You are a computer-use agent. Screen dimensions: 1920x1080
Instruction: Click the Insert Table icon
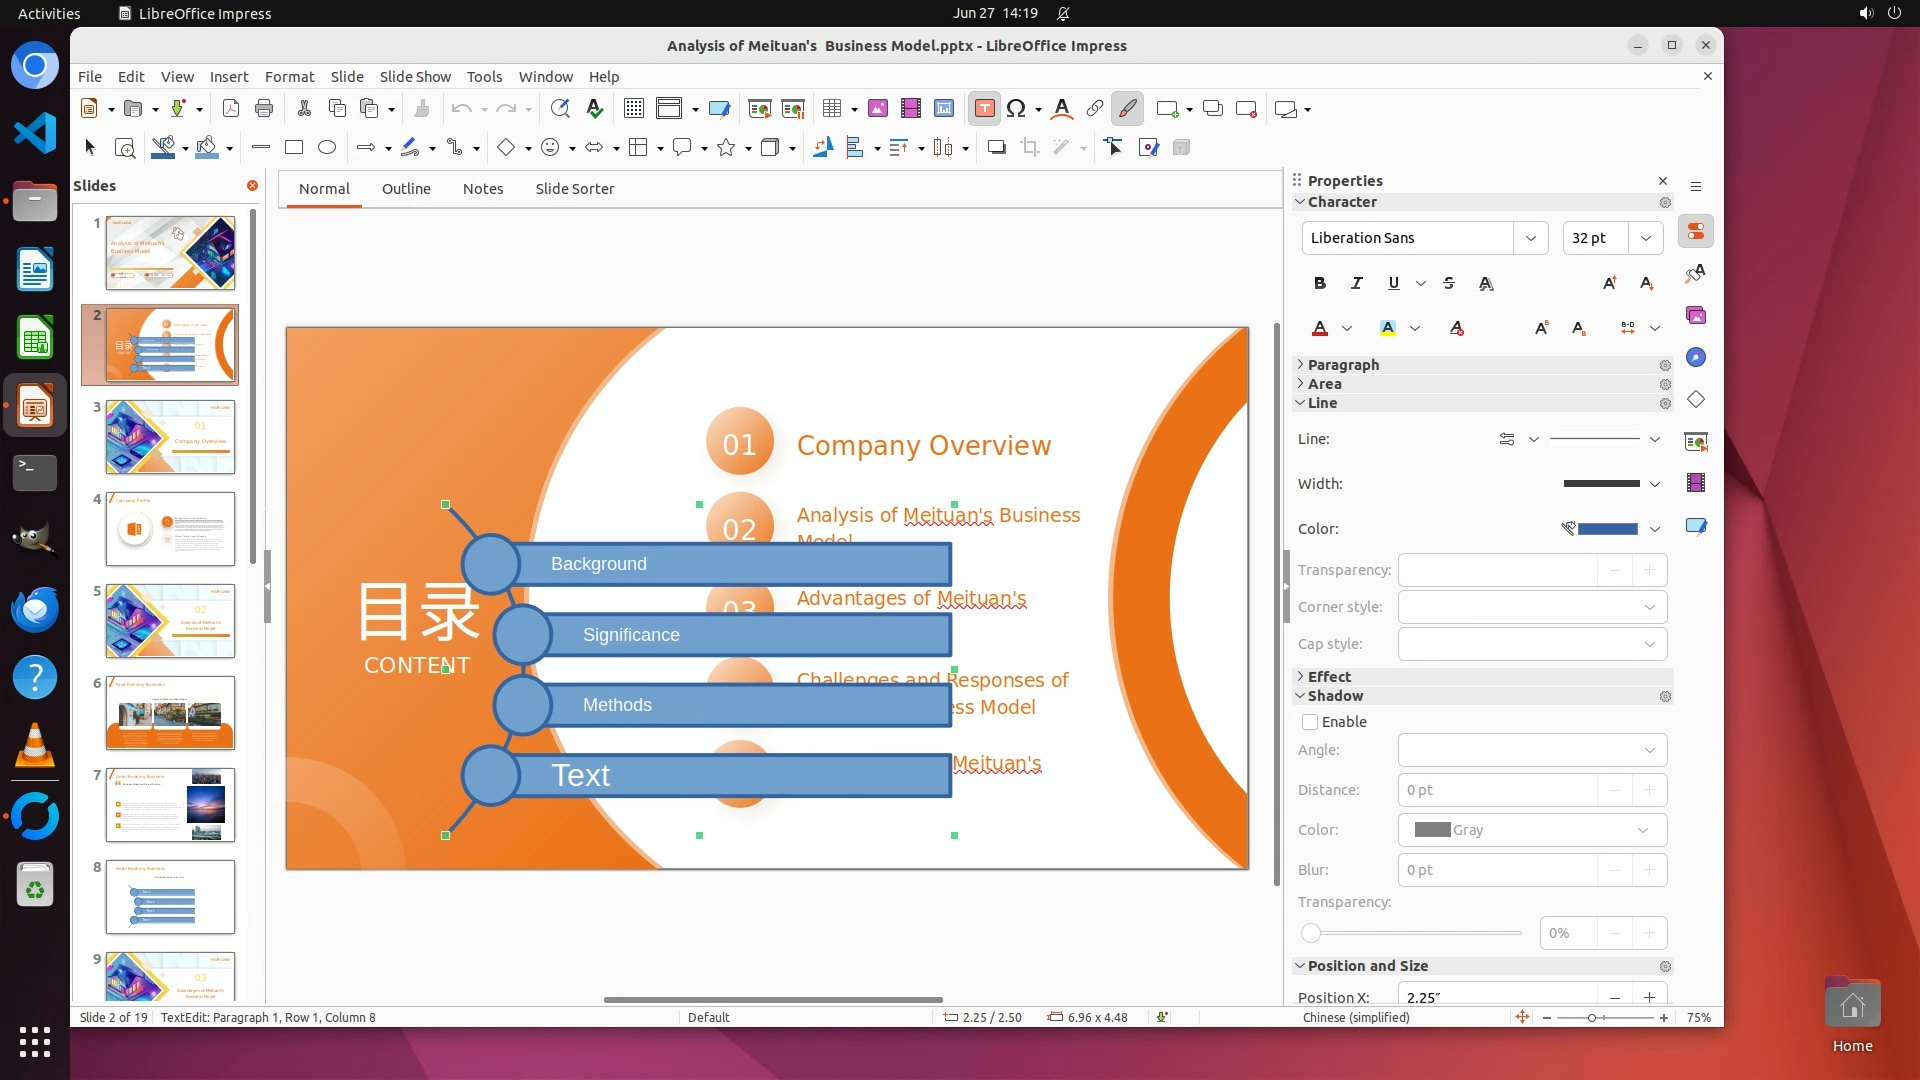[831, 109]
